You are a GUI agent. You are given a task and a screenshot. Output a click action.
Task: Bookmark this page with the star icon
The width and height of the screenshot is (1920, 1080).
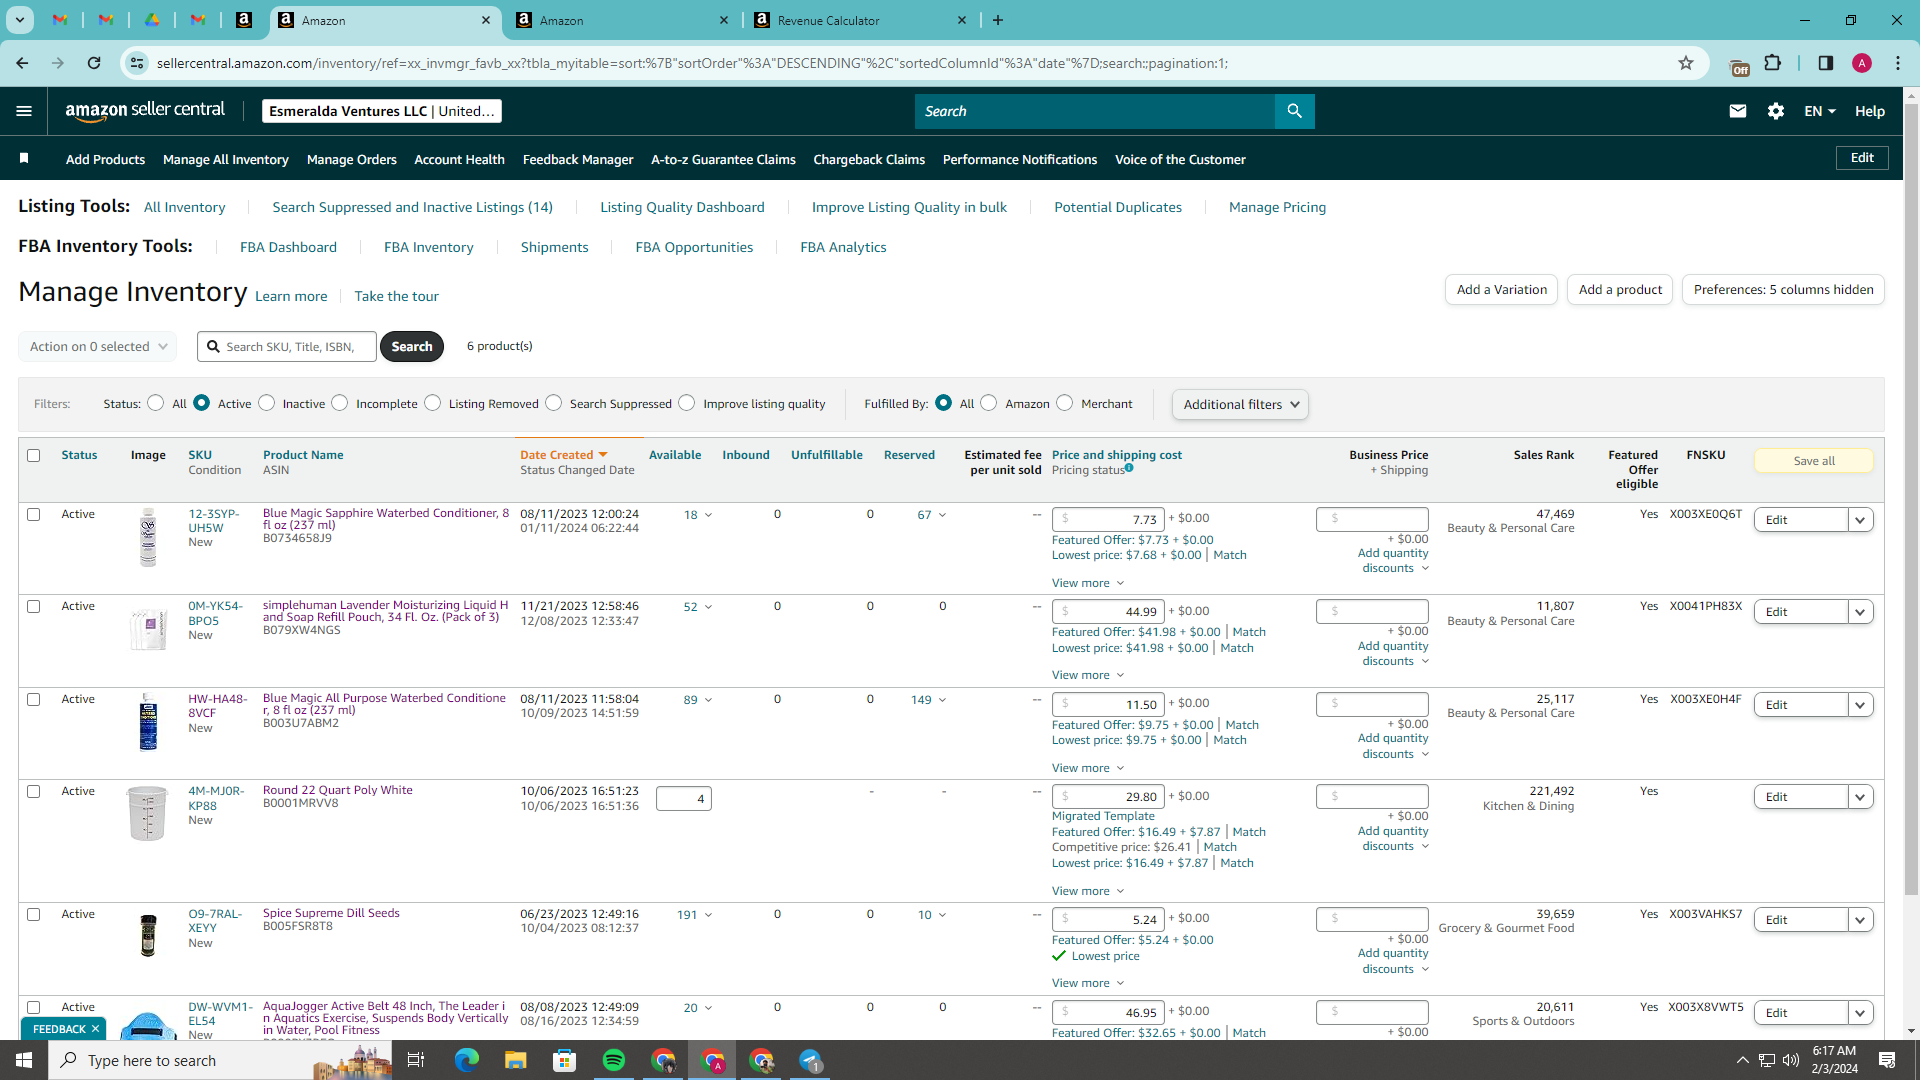[x=1686, y=63]
